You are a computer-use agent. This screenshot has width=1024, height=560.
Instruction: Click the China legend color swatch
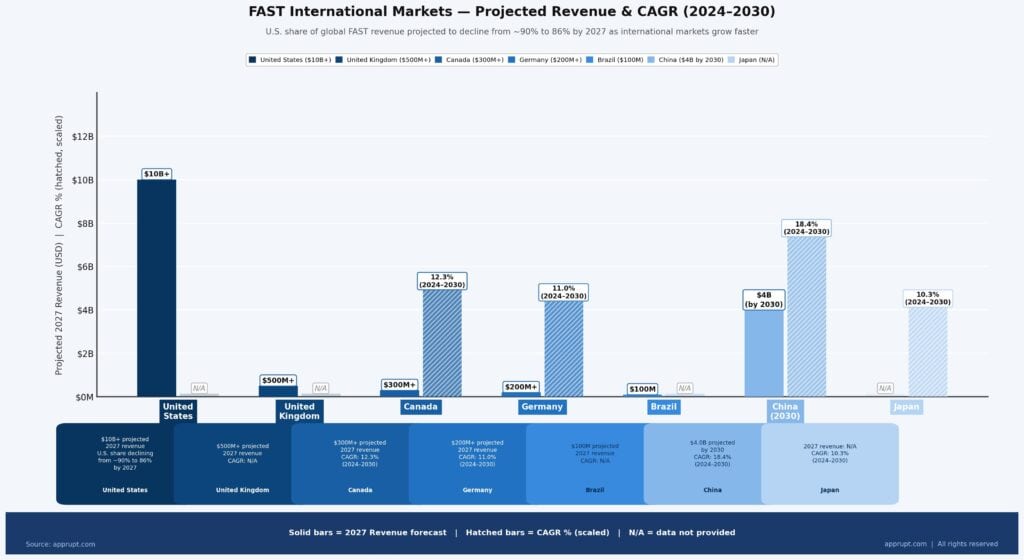pyautogui.click(x=651, y=60)
